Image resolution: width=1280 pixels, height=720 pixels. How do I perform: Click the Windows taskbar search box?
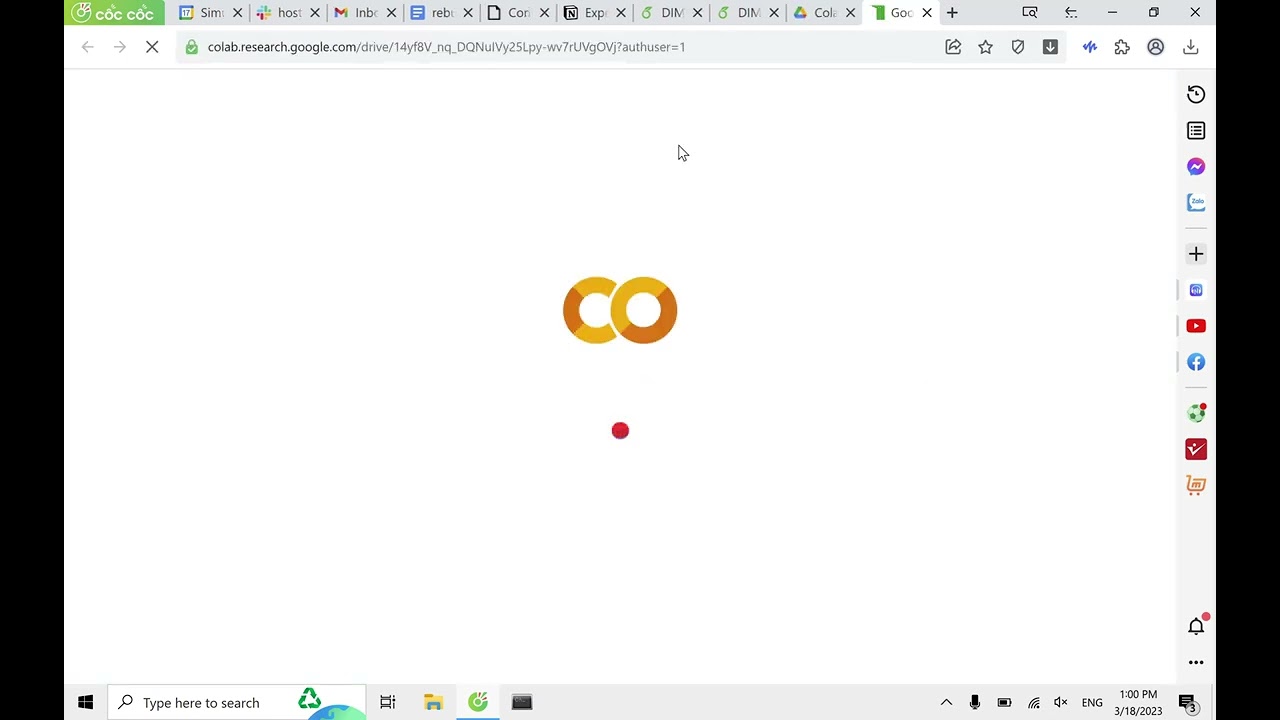tap(236, 703)
